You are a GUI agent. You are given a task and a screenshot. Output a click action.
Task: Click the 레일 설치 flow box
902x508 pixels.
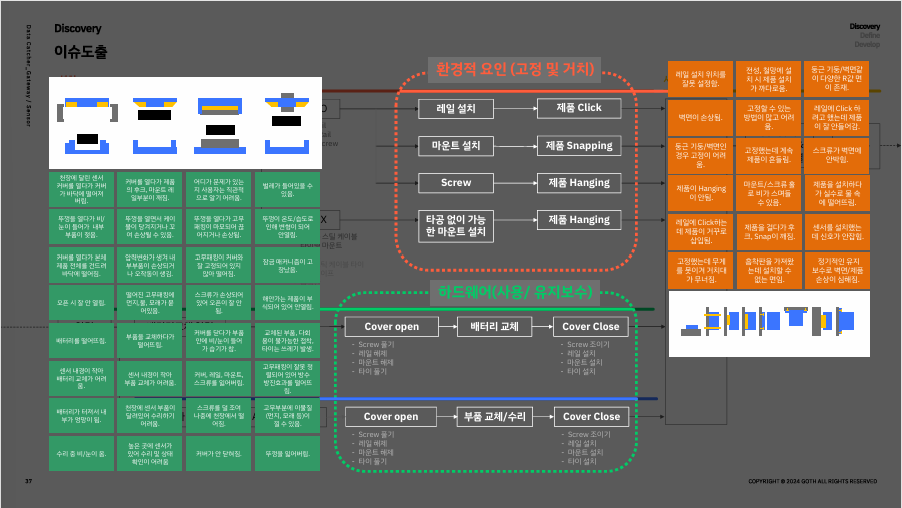(x=456, y=109)
